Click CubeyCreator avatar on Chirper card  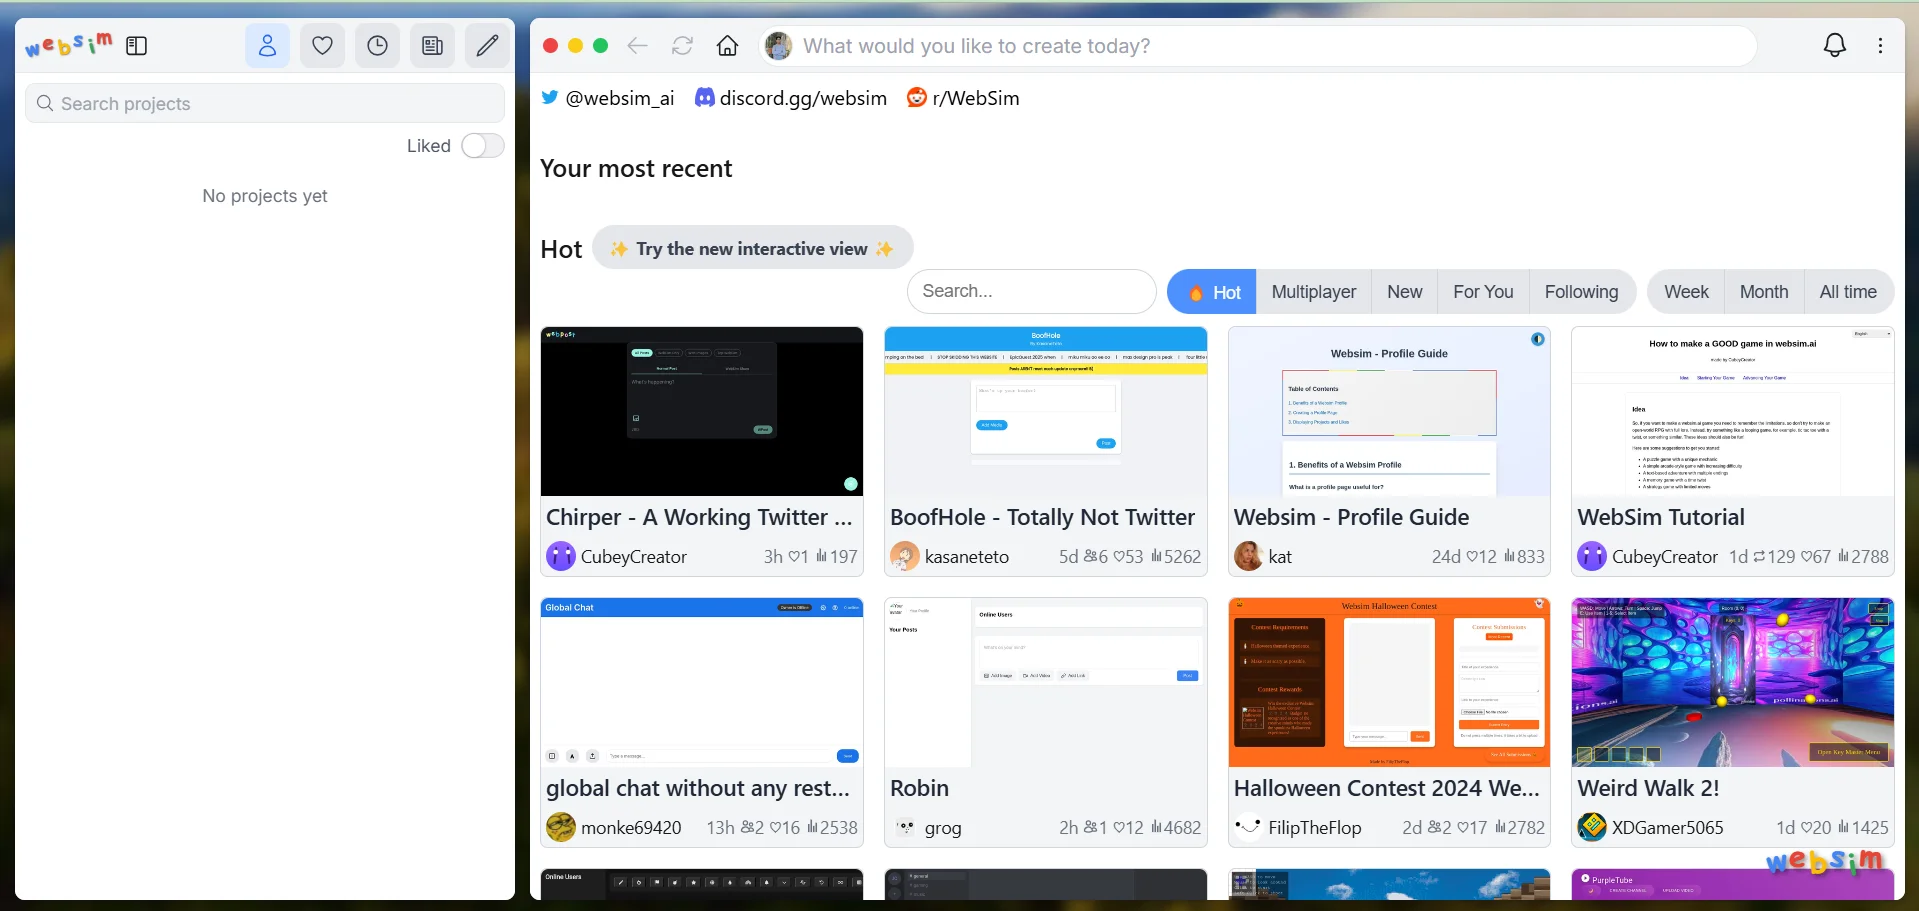[561, 556]
